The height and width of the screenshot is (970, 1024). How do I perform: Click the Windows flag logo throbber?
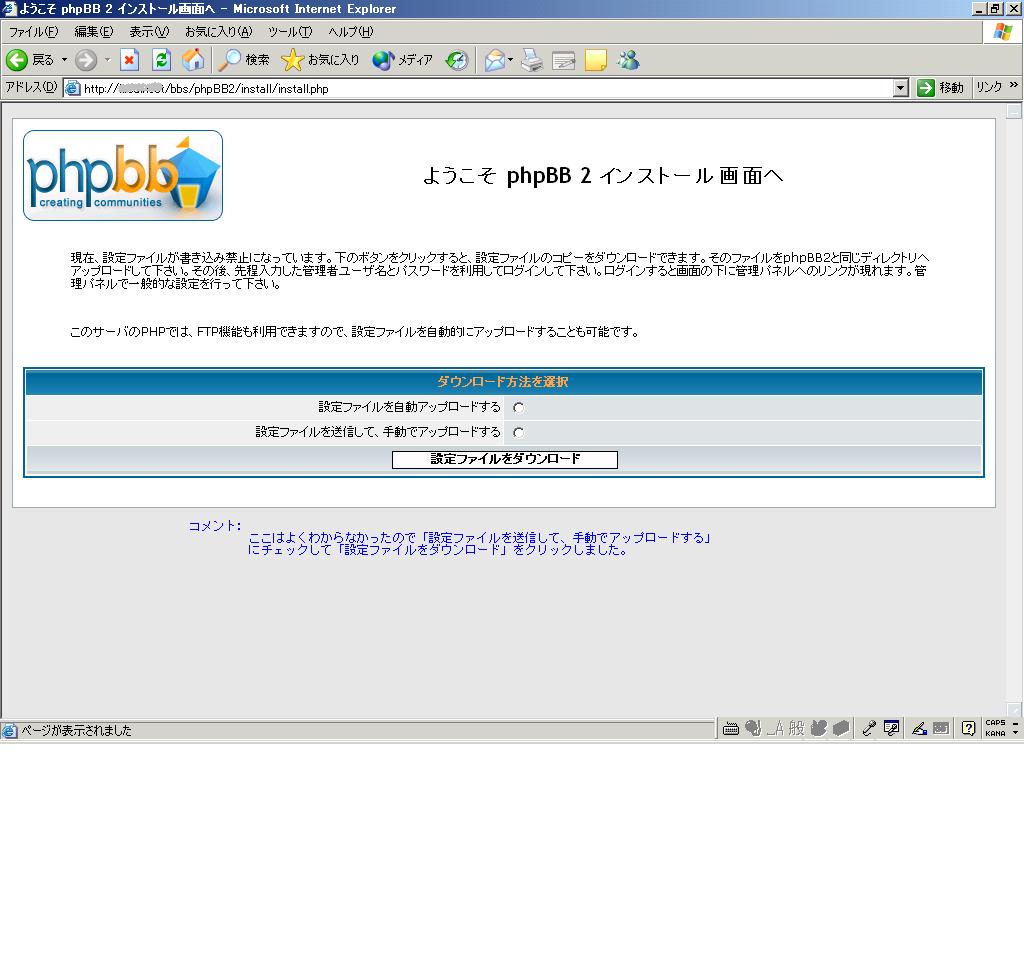click(x=1002, y=32)
